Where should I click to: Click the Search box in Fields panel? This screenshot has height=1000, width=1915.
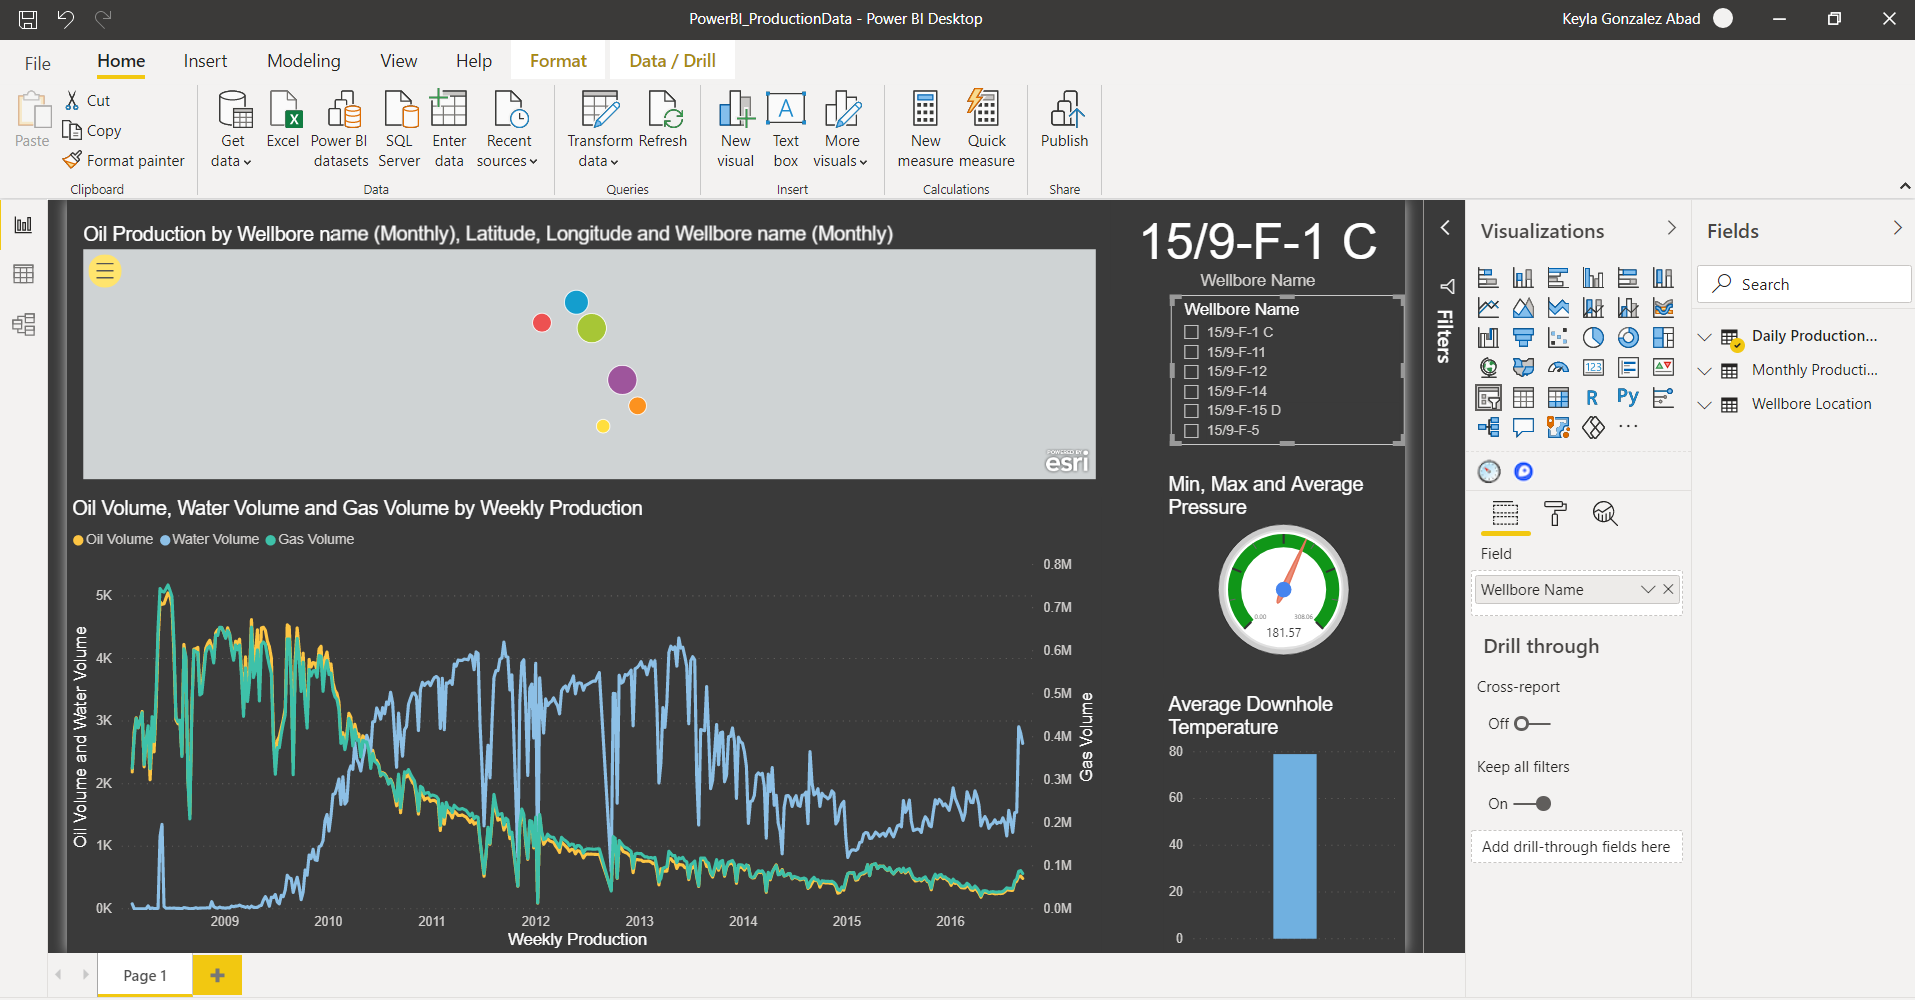(1803, 284)
